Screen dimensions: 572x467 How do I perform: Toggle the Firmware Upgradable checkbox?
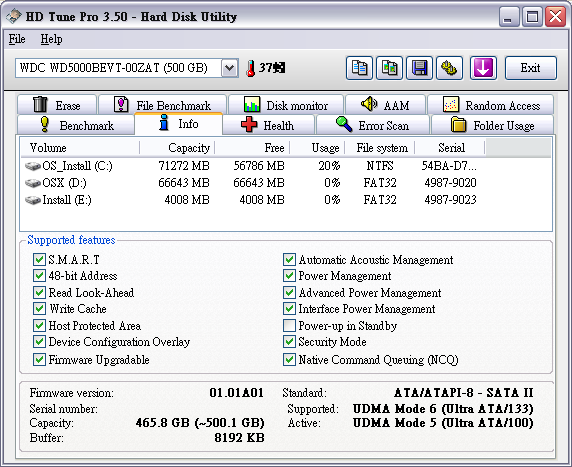tap(39, 359)
